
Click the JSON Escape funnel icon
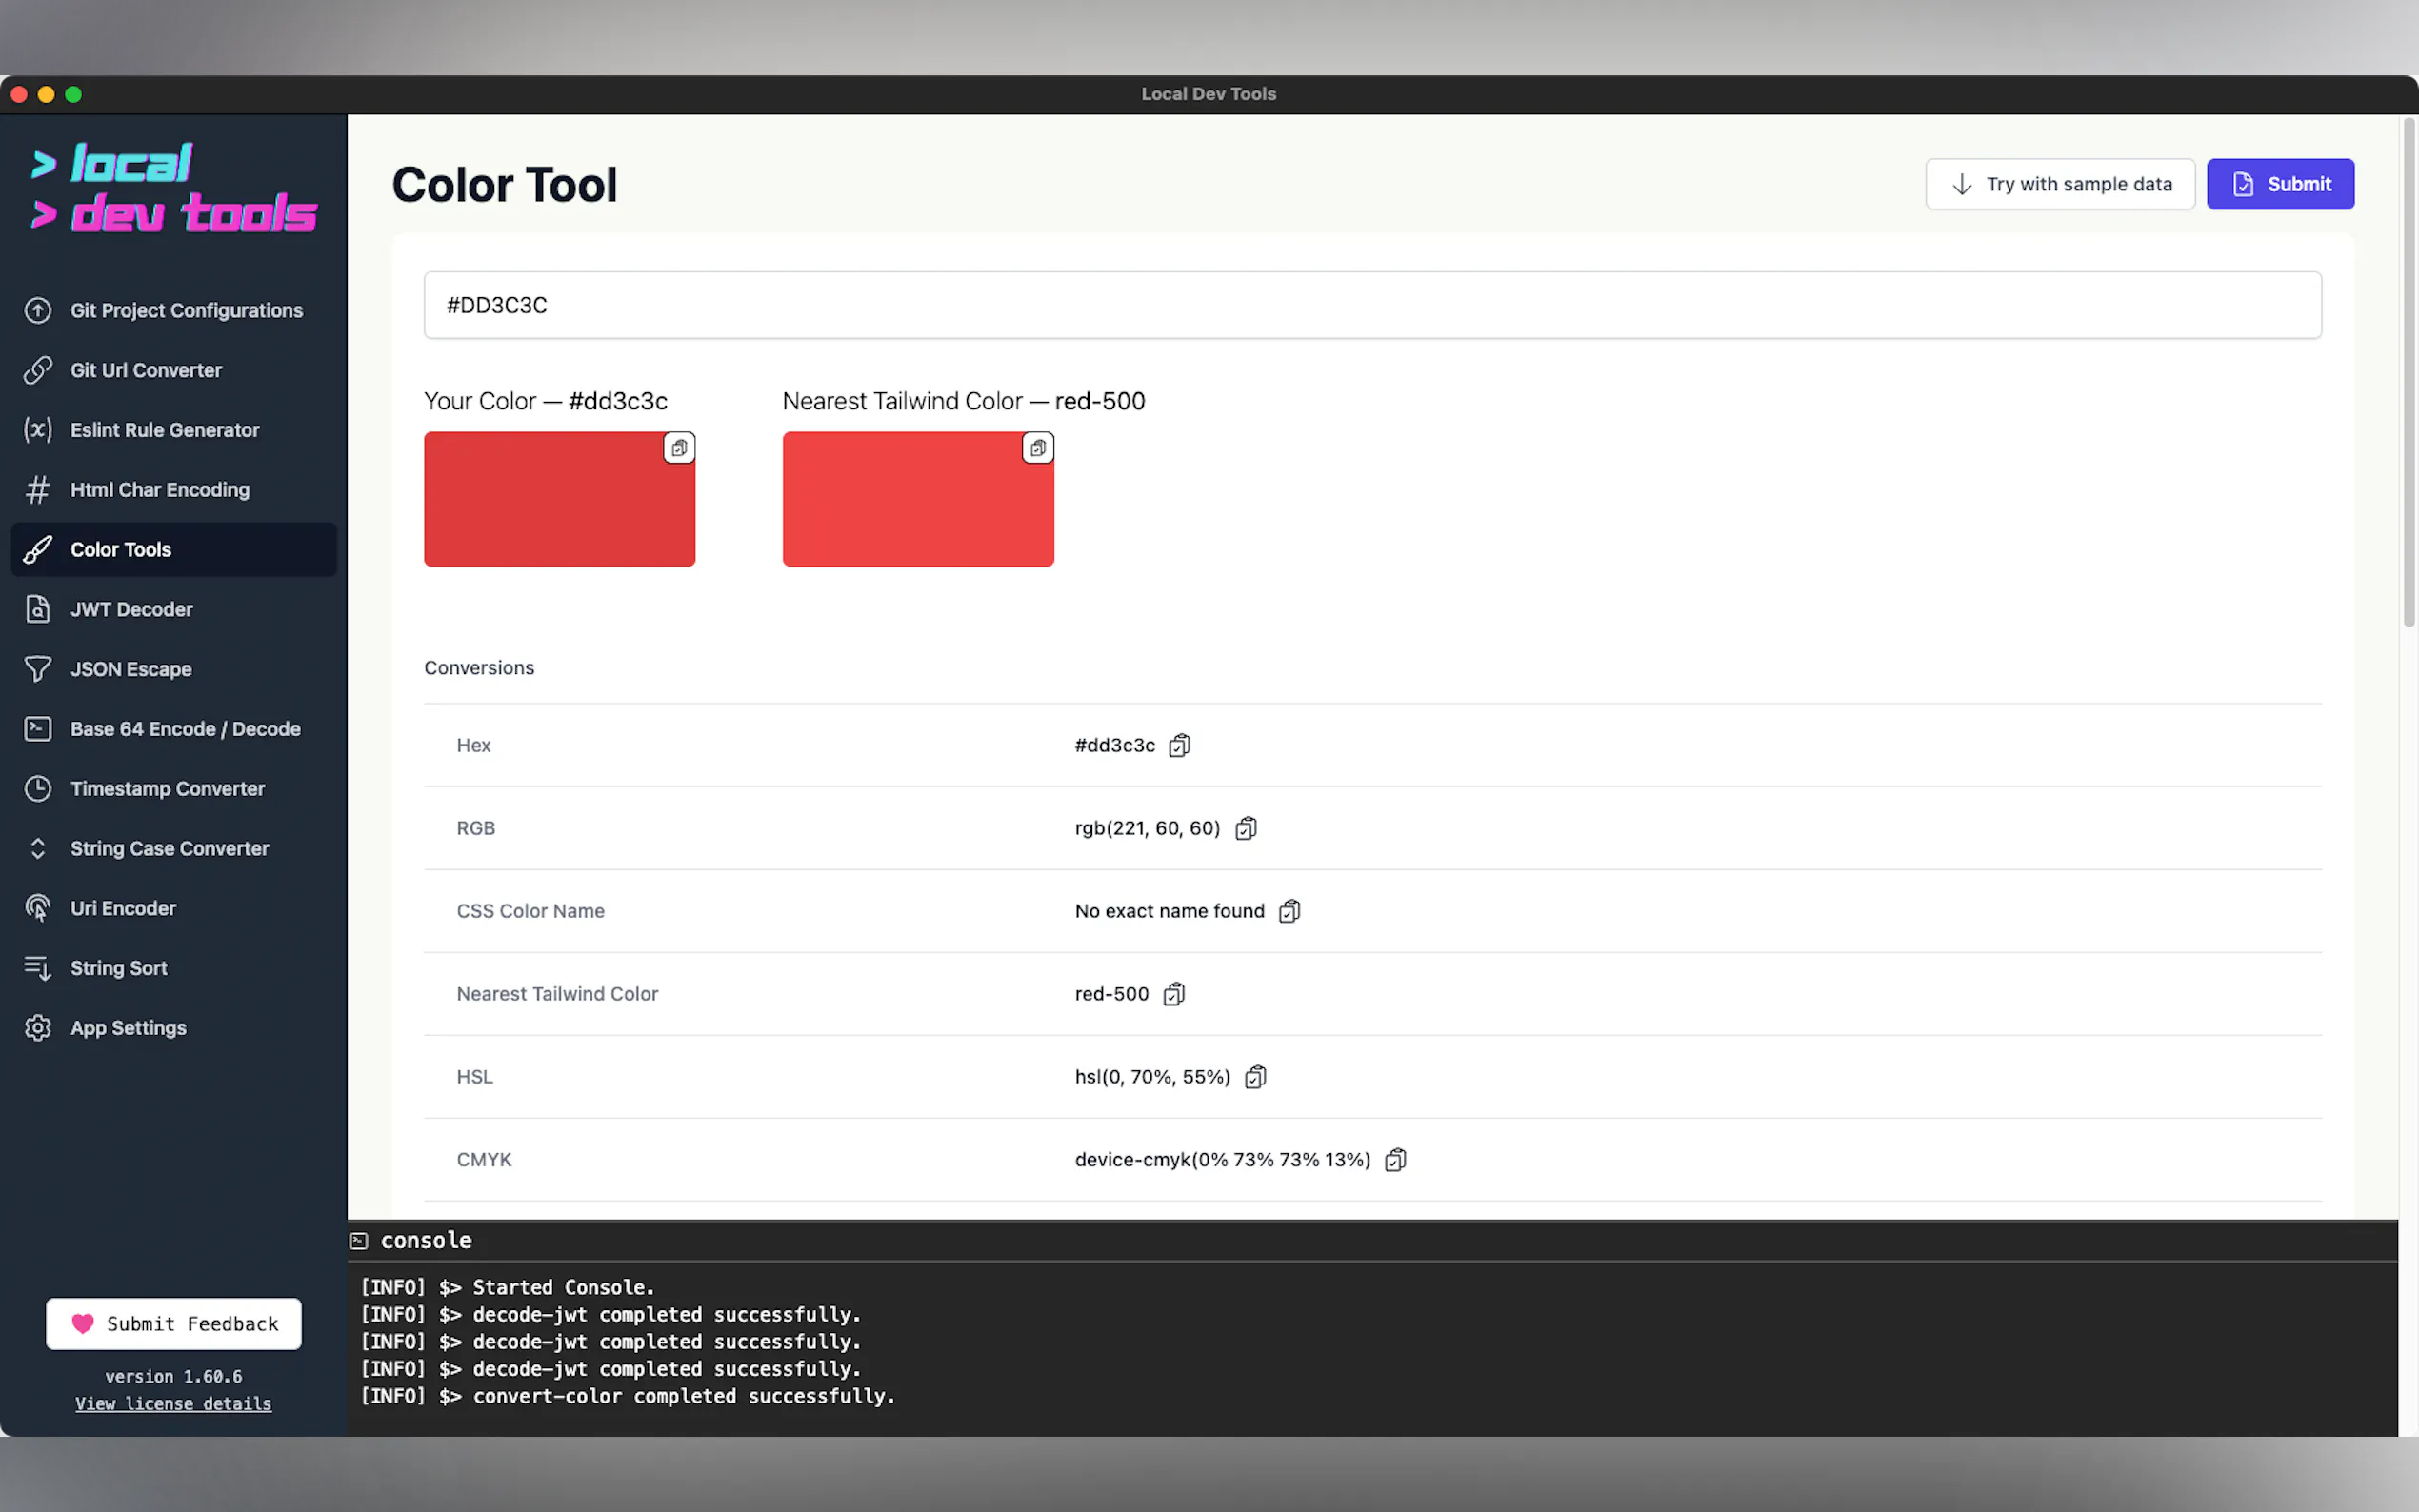pyautogui.click(x=38, y=669)
